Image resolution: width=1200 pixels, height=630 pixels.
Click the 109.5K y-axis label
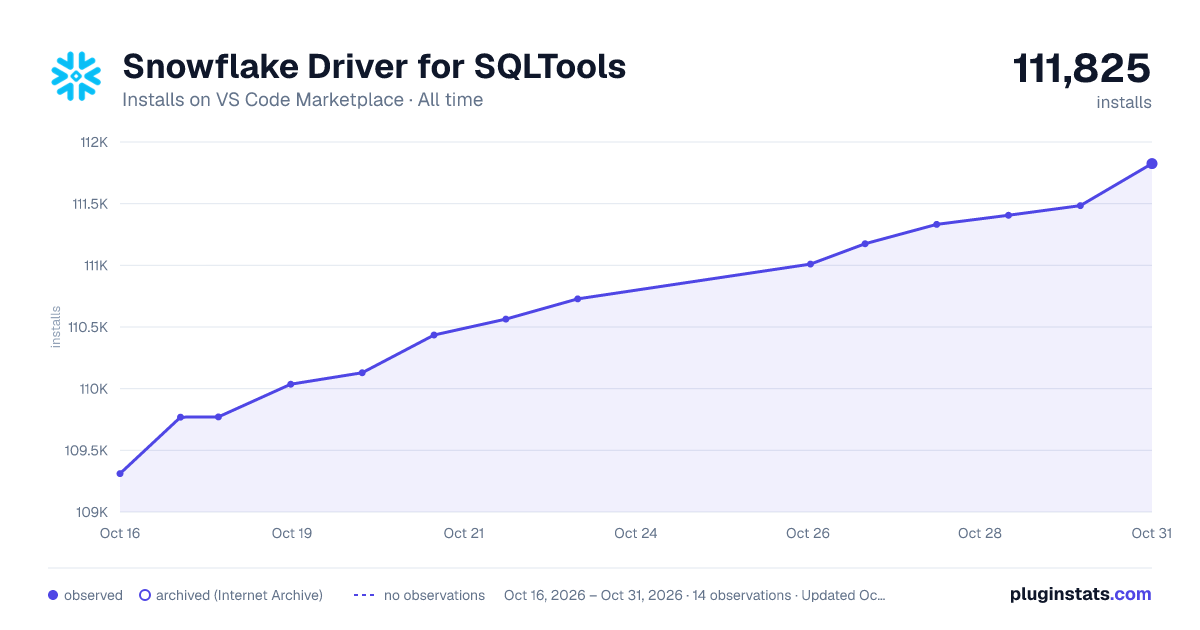coord(86,451)
